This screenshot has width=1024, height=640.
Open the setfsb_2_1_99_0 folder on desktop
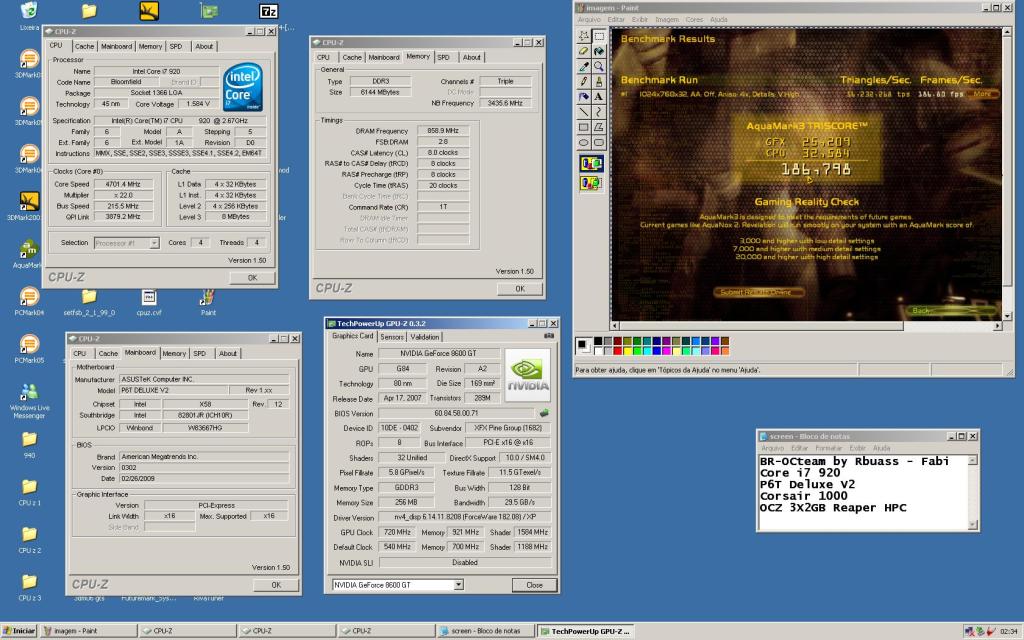(x=89, y=302)
